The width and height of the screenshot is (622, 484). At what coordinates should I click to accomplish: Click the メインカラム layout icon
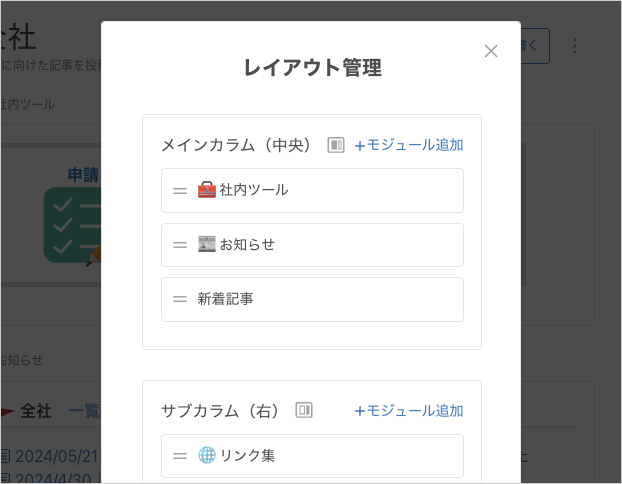click(336, 145)
